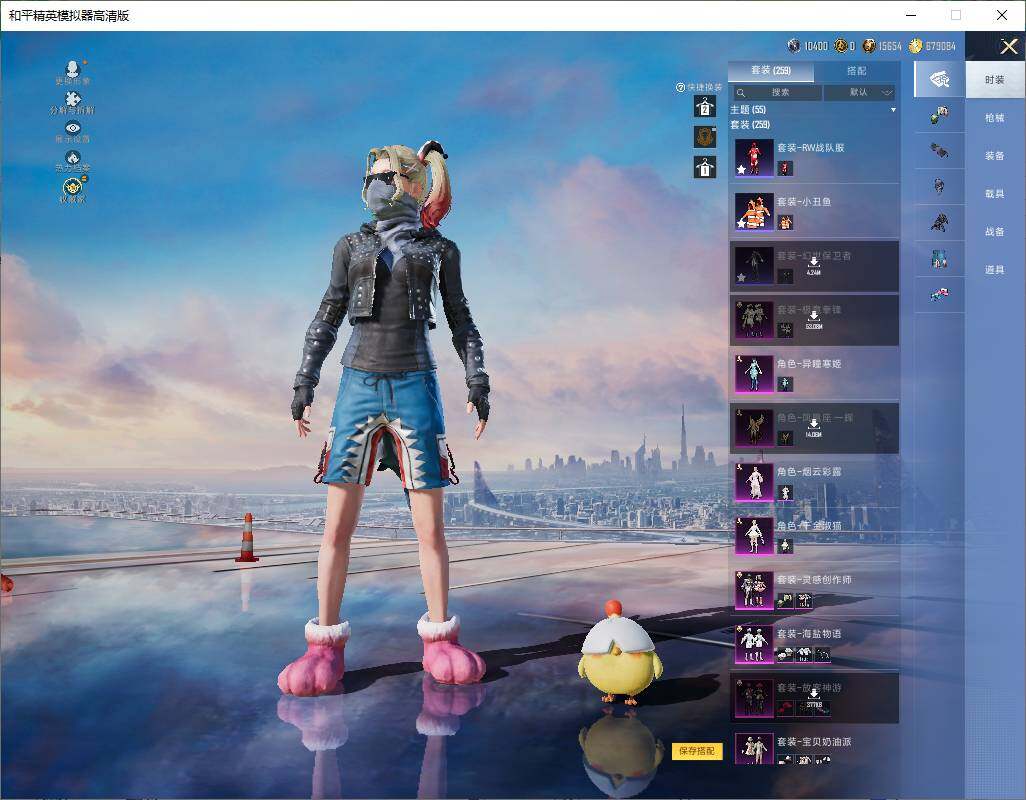Click the small item under RW战队服
The image size is (1026, 800).
pos(785,169)
